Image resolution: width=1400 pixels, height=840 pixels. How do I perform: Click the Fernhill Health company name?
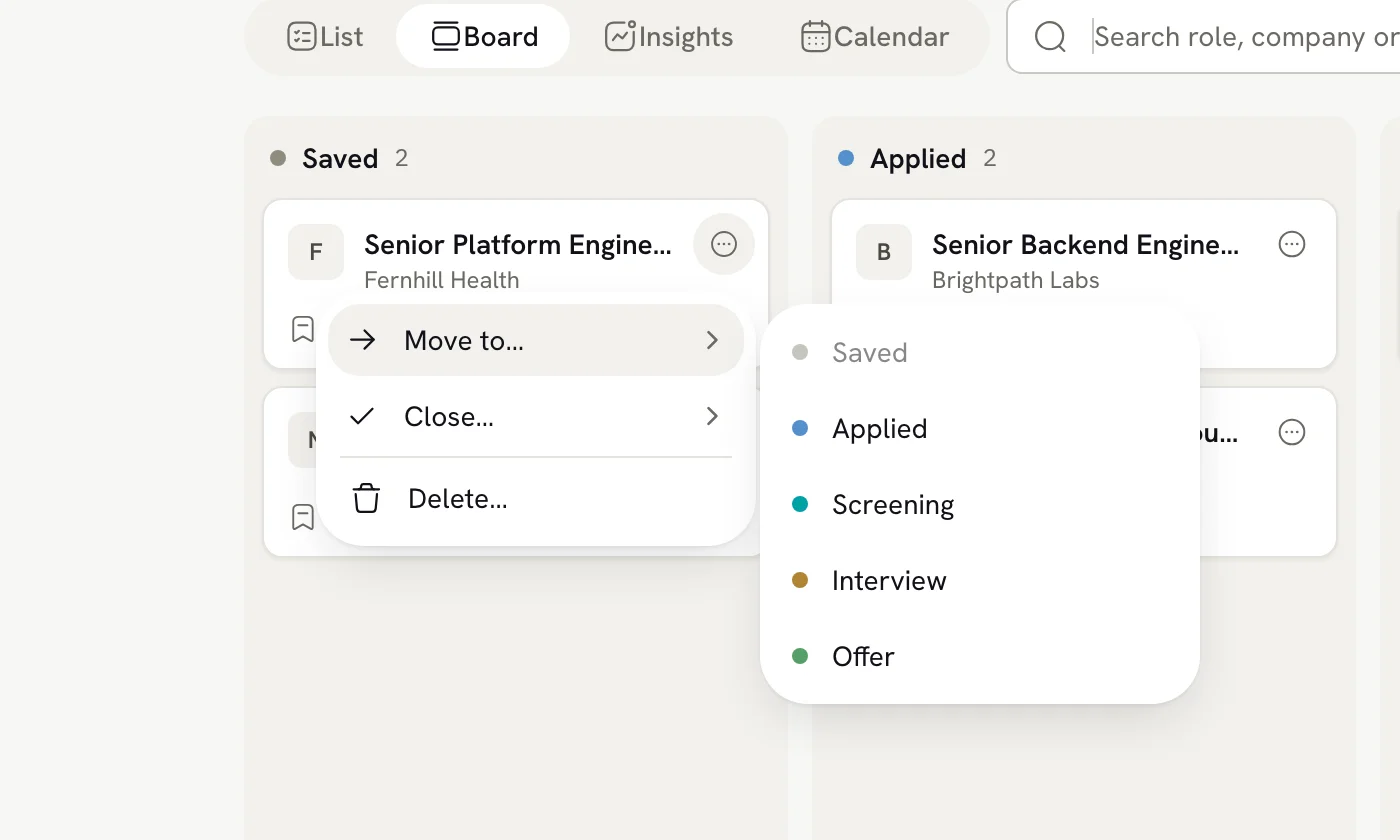pos(442,280)
